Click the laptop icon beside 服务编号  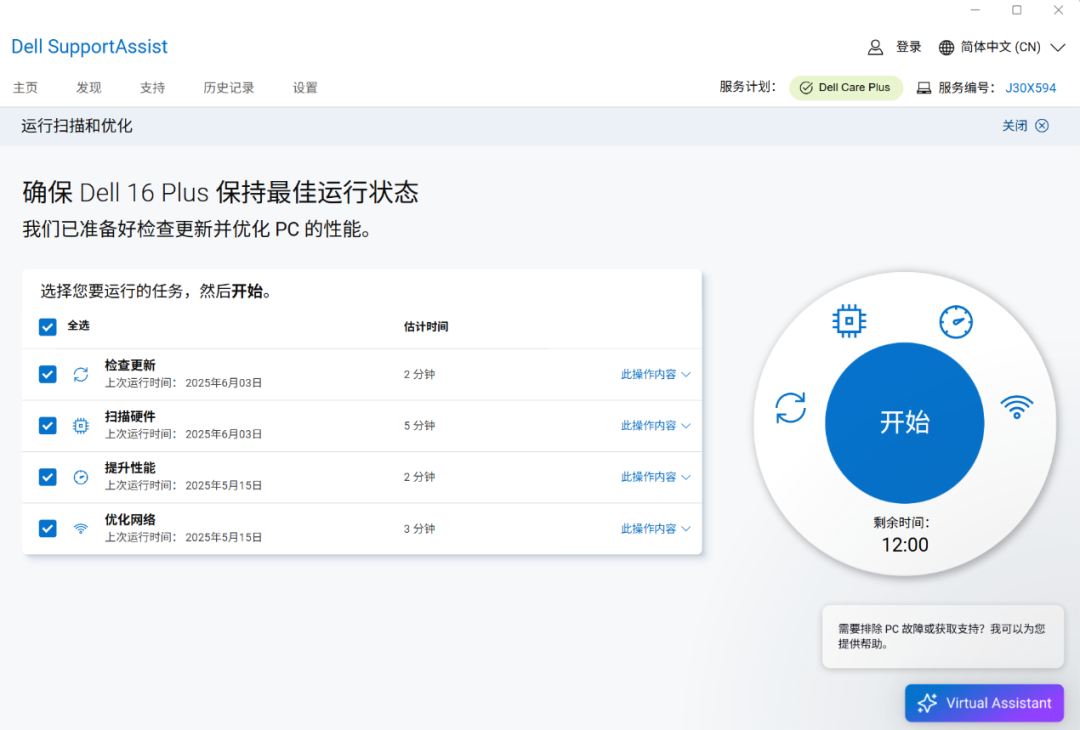point(924,88)
